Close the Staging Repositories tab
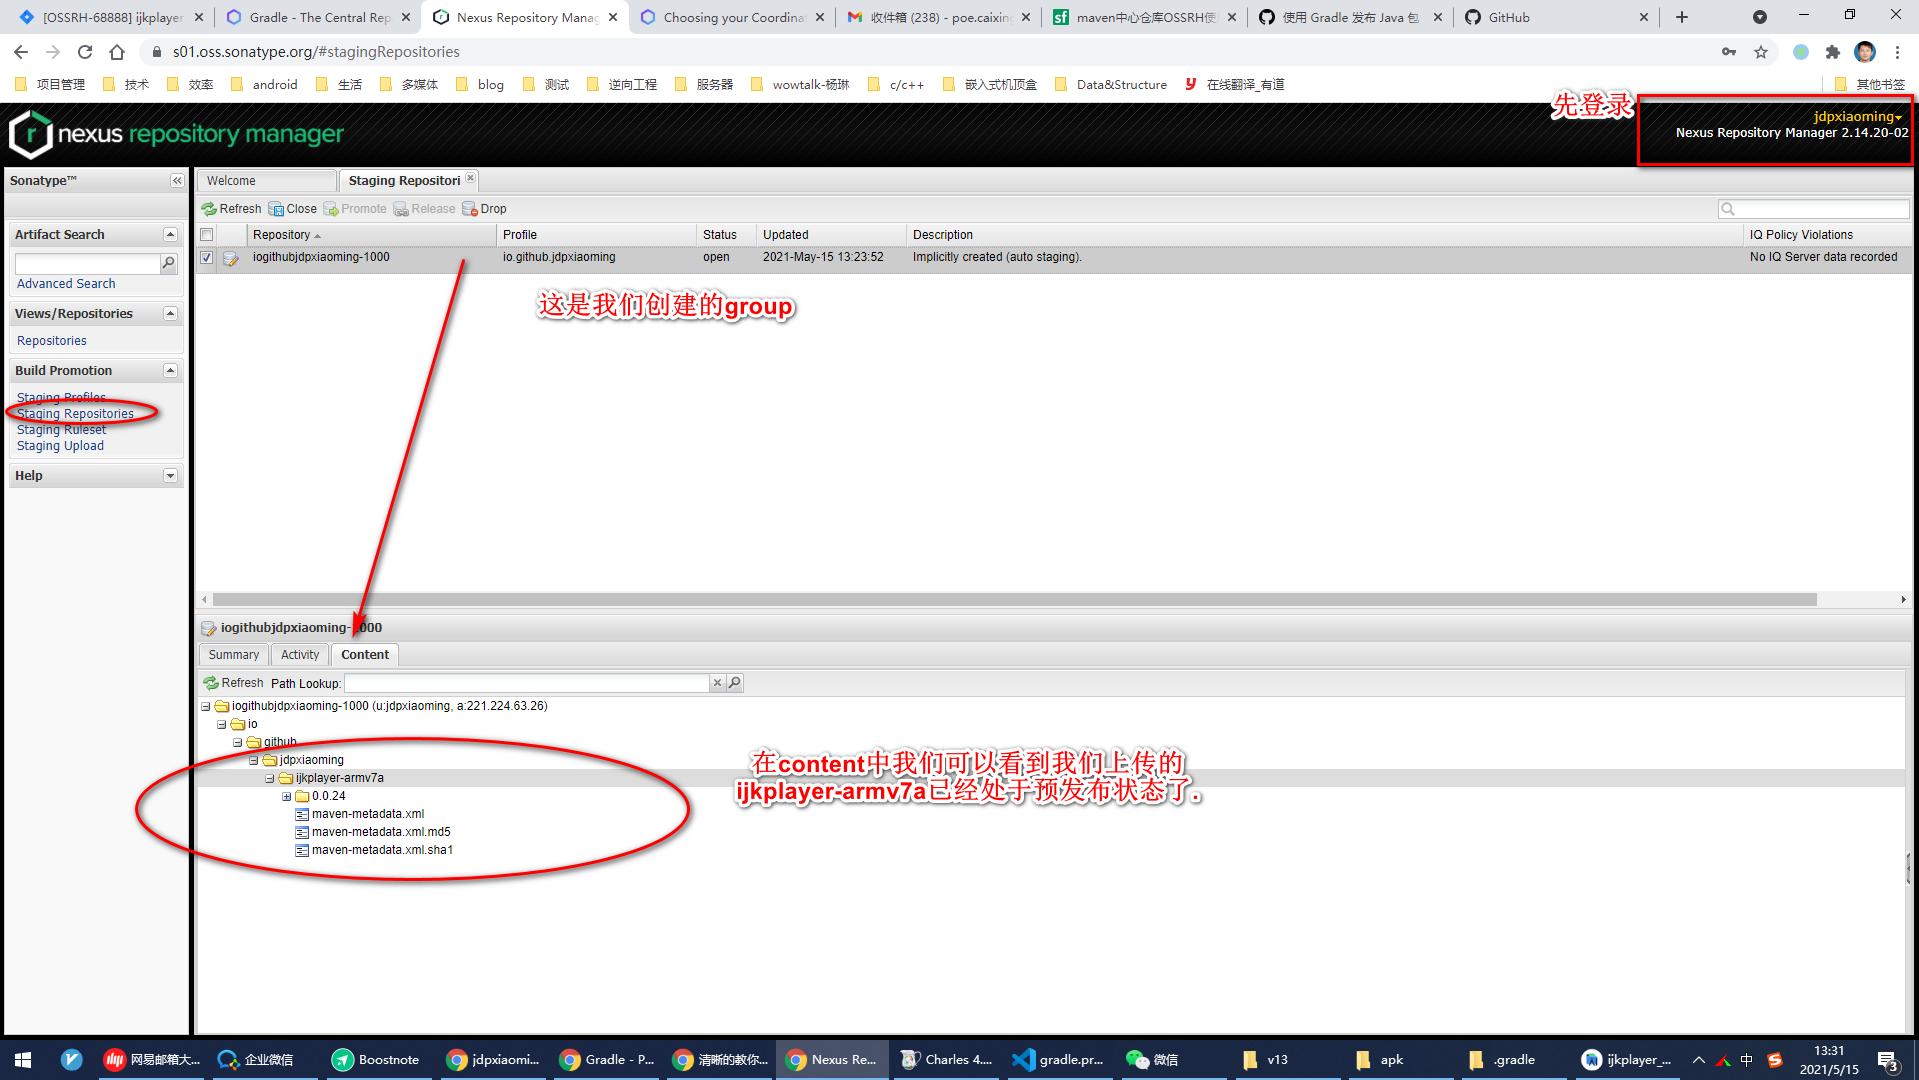1919x1080 pixels. point(470,179)
